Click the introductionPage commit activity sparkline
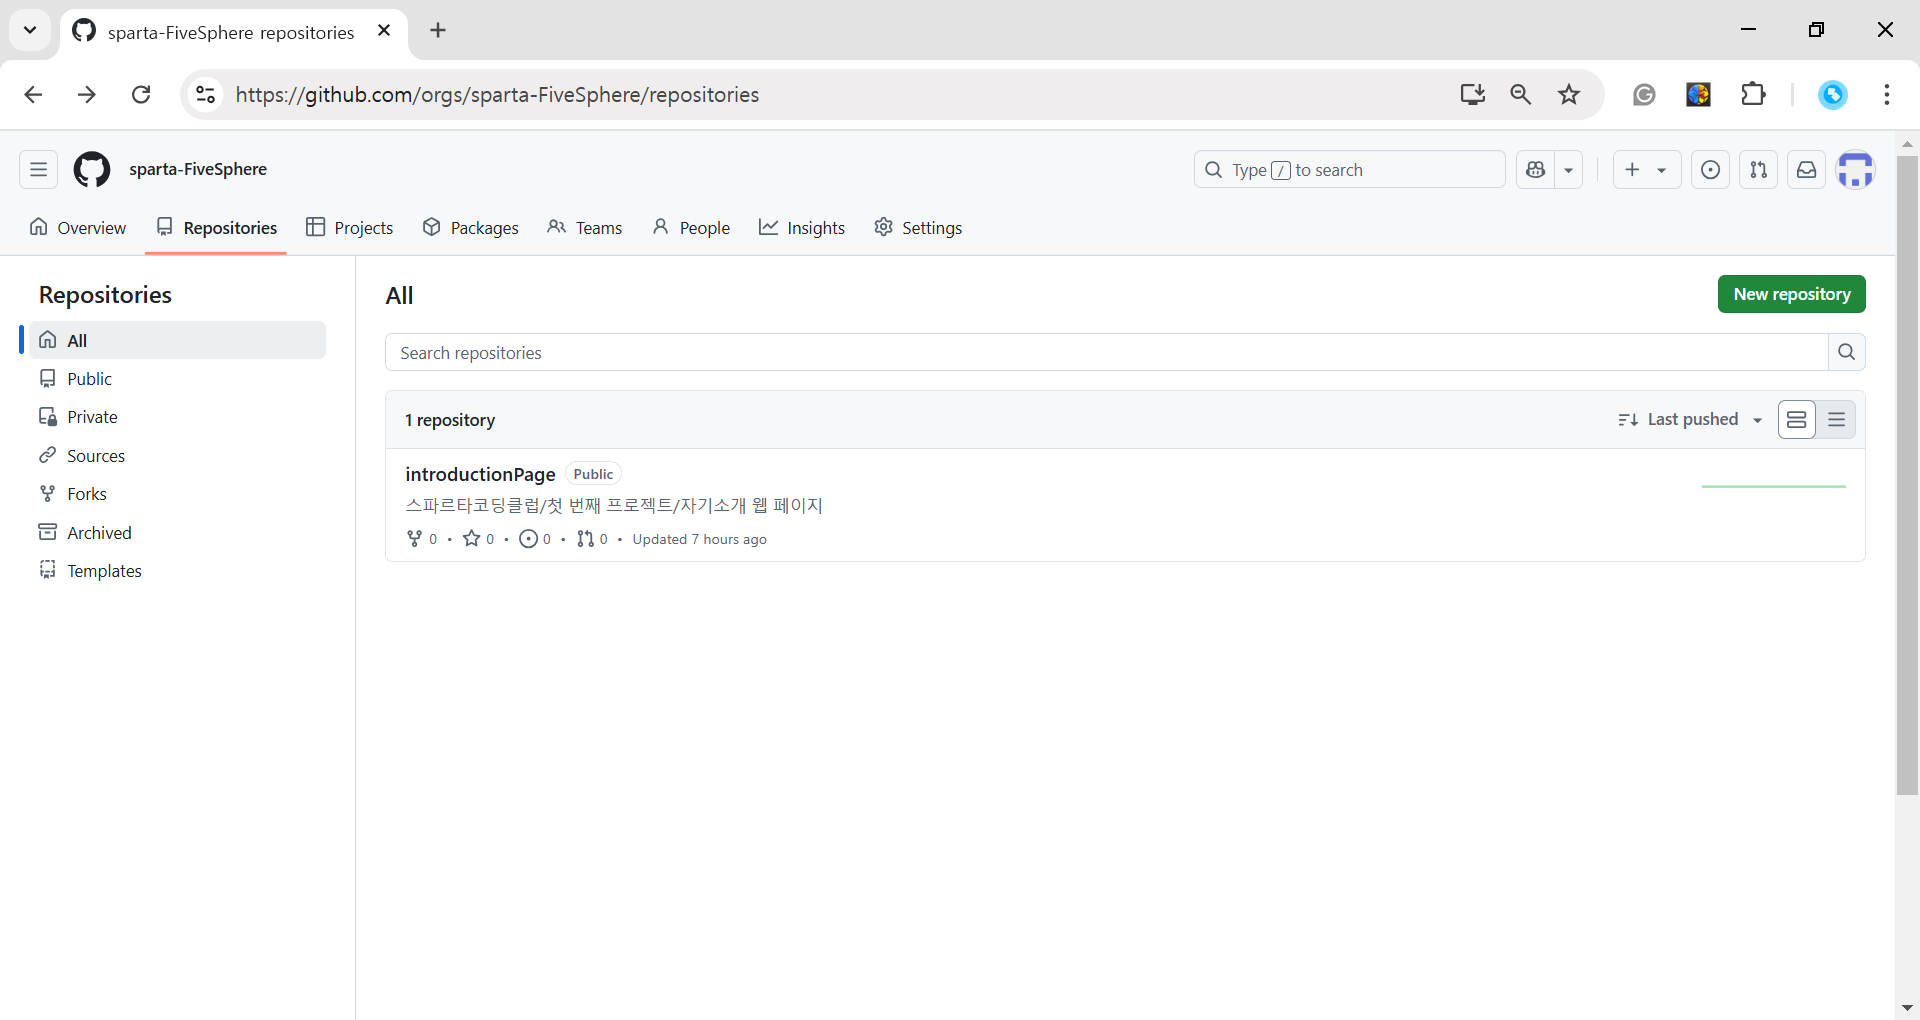Screen dimensions: 1920x1020 pyautogui.click(x=1774, y=486)
